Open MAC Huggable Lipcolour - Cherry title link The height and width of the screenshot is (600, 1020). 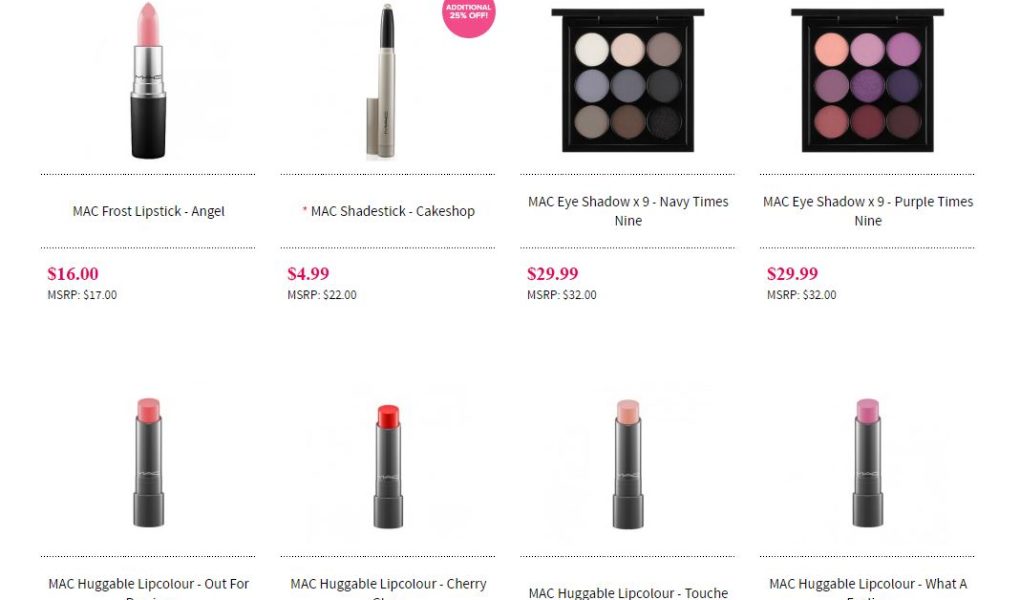(388, 588)
